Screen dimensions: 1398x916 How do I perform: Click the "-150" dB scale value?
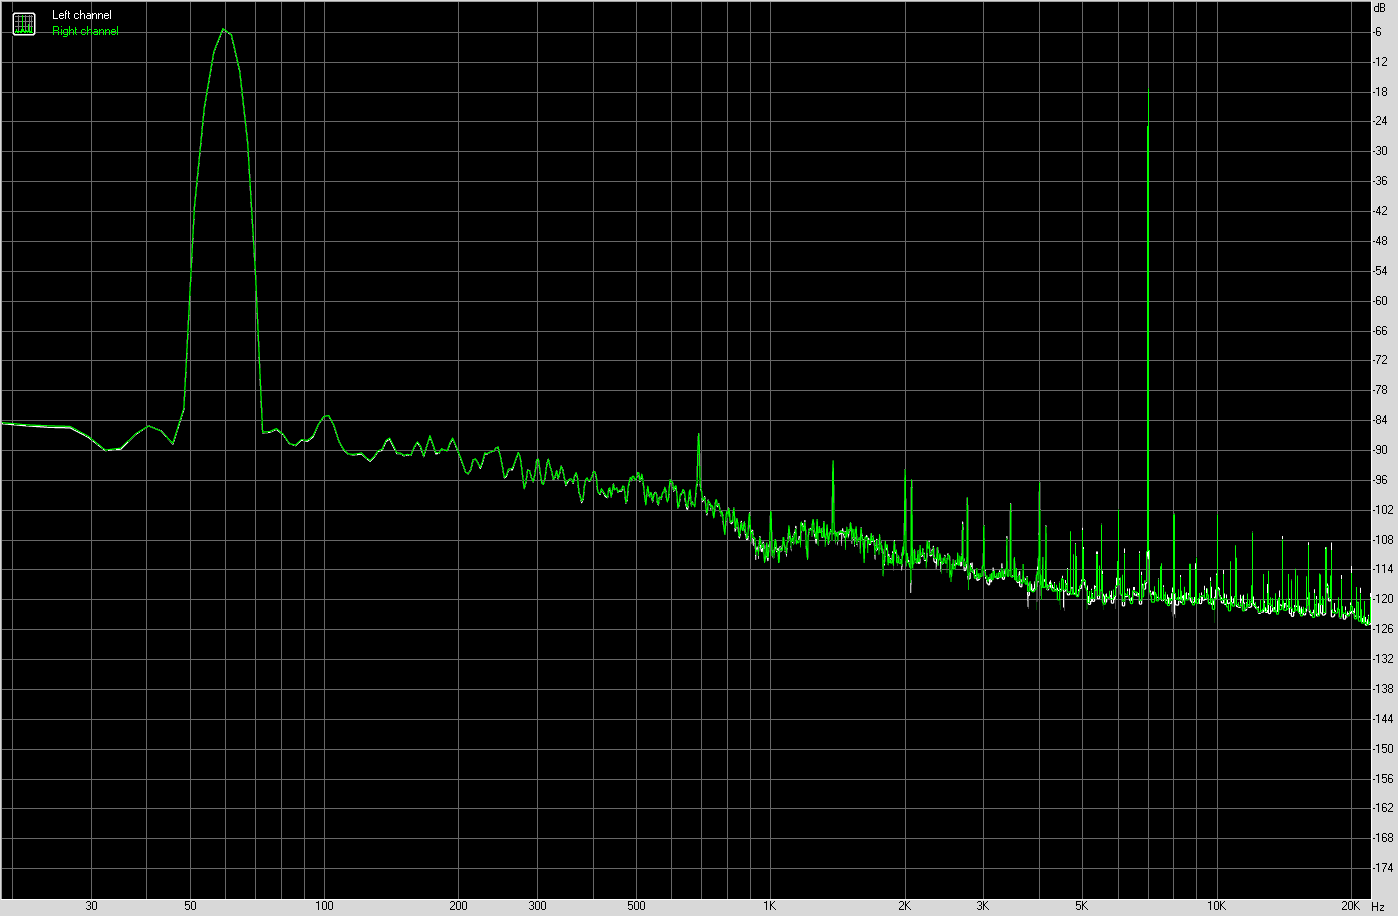tap(1384, 748)
